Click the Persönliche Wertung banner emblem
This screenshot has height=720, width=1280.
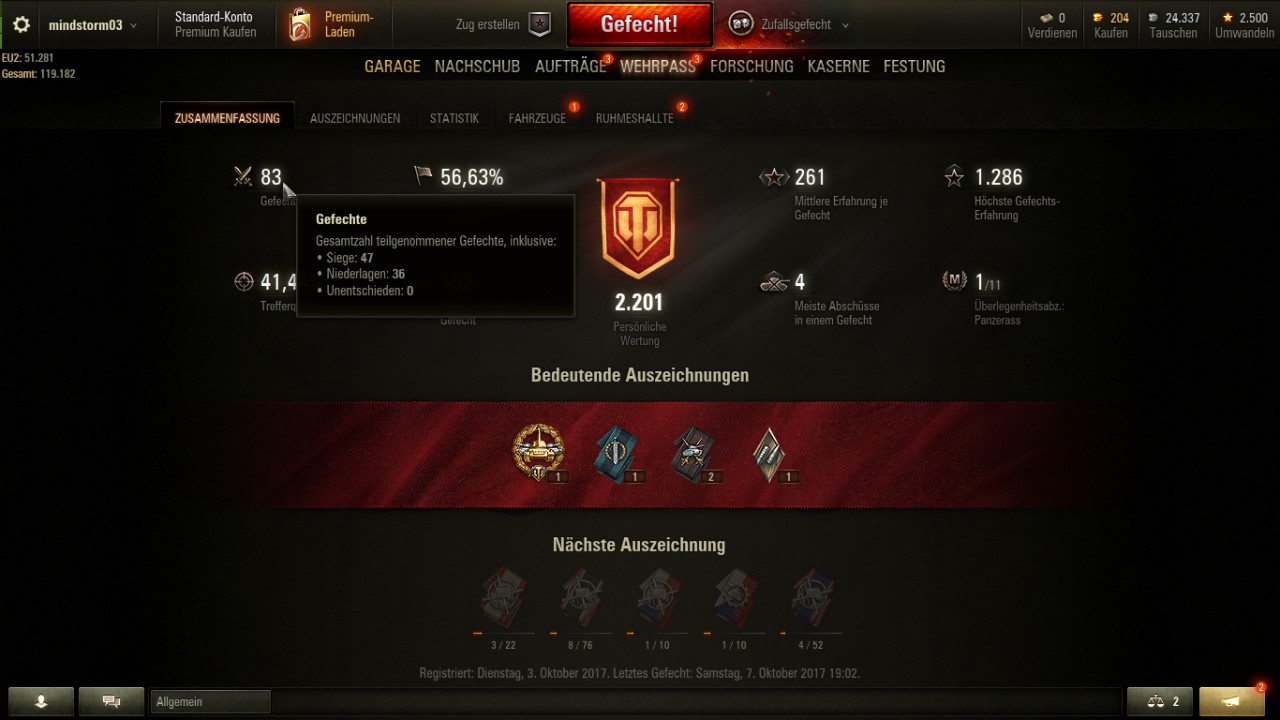tap(638, 230)
